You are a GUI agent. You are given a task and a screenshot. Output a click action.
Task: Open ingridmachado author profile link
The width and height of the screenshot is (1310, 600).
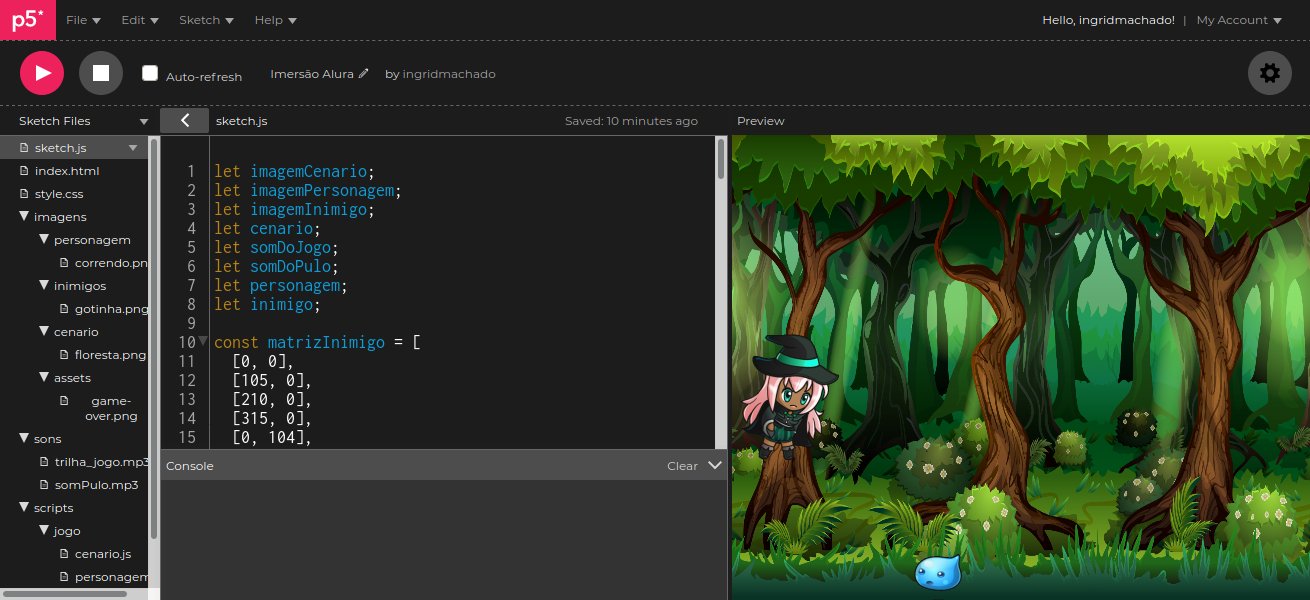coord(448,74)
